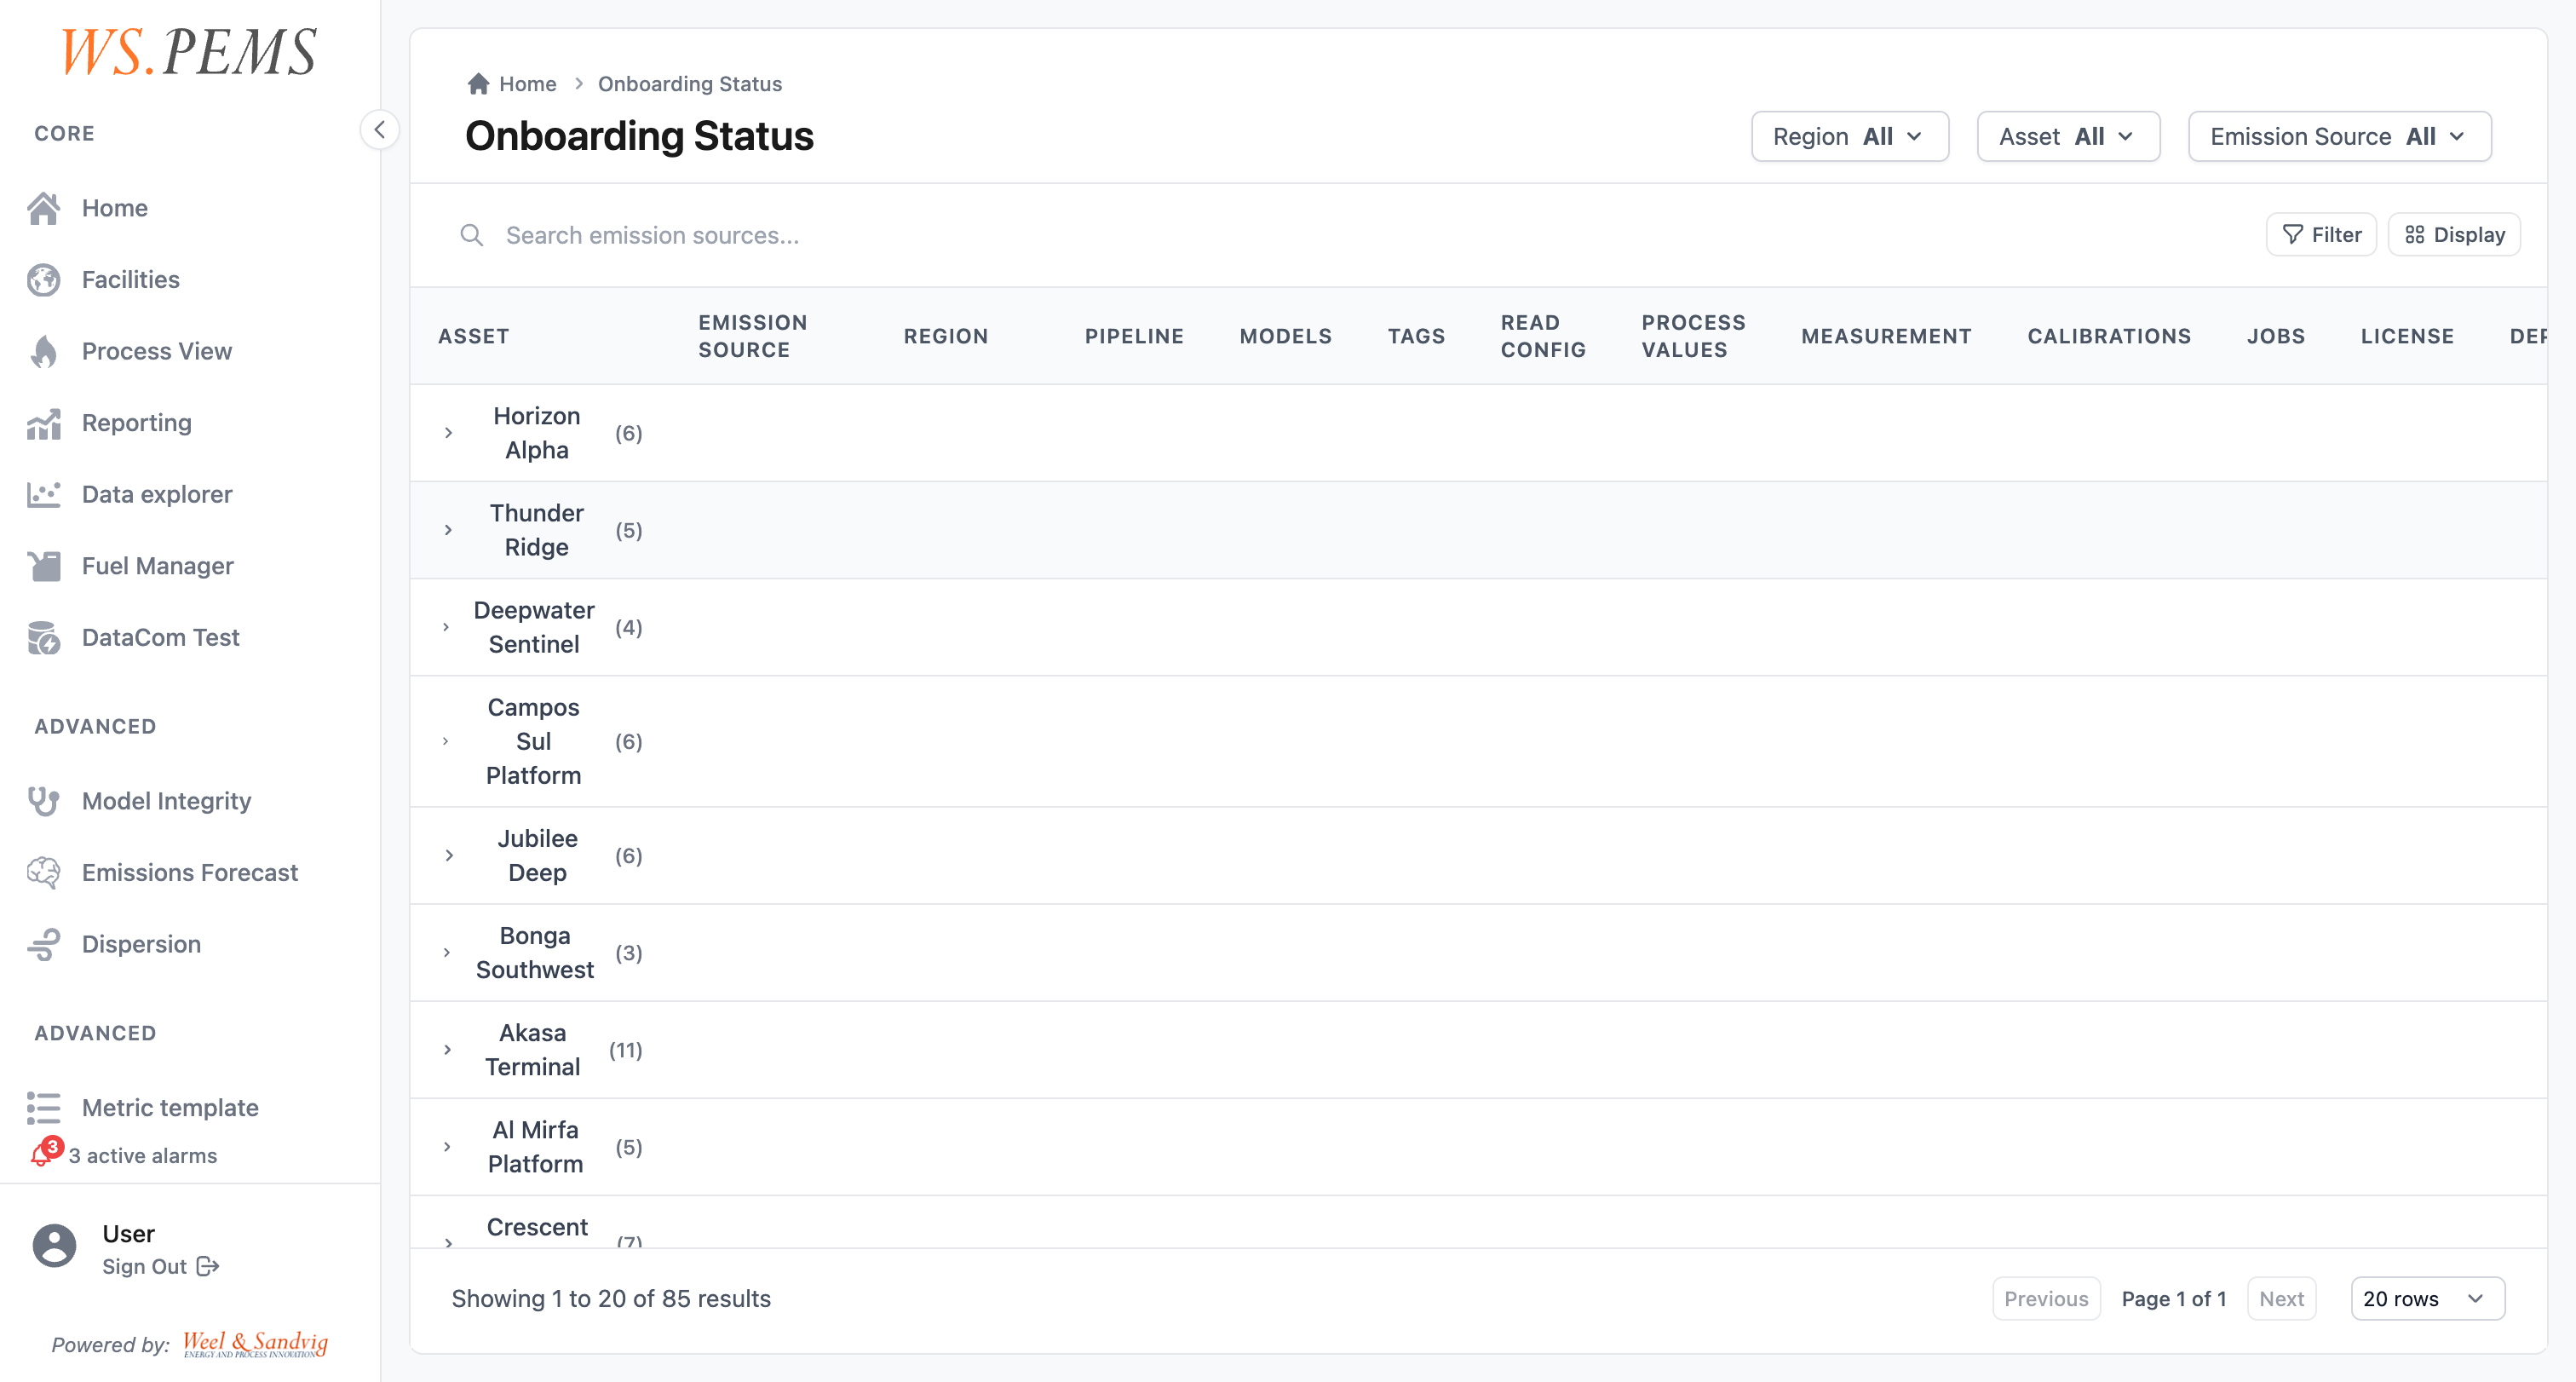2576x1382 pixels.
Task: Go to Metric template in the sidebar
Action: pos(170,1108)
